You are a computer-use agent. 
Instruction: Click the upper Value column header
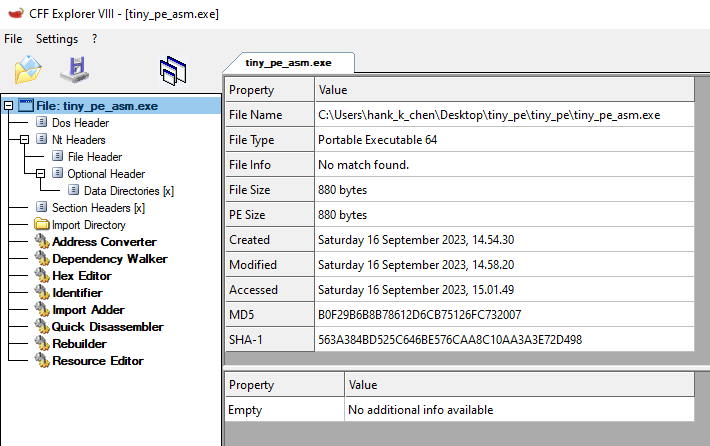504,90
